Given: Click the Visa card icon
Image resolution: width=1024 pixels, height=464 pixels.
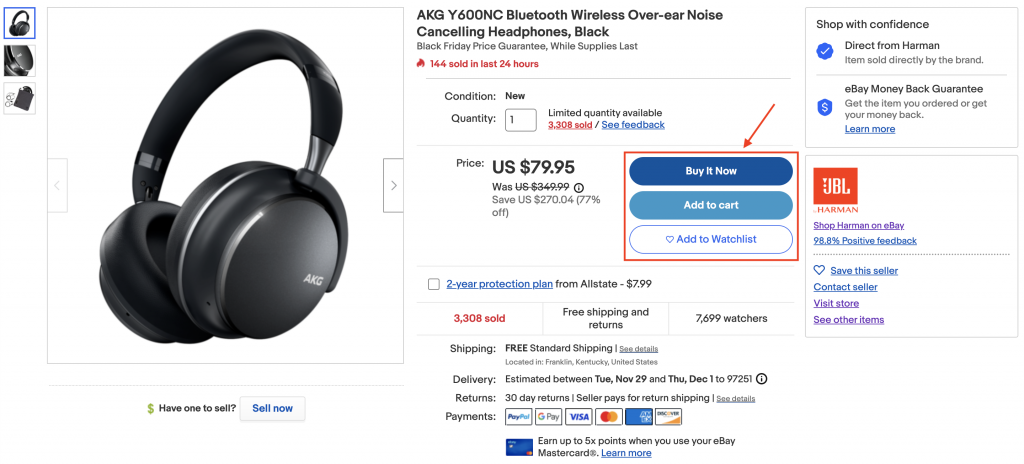Looking at the screenshot, I should click(x=579, y=416).
